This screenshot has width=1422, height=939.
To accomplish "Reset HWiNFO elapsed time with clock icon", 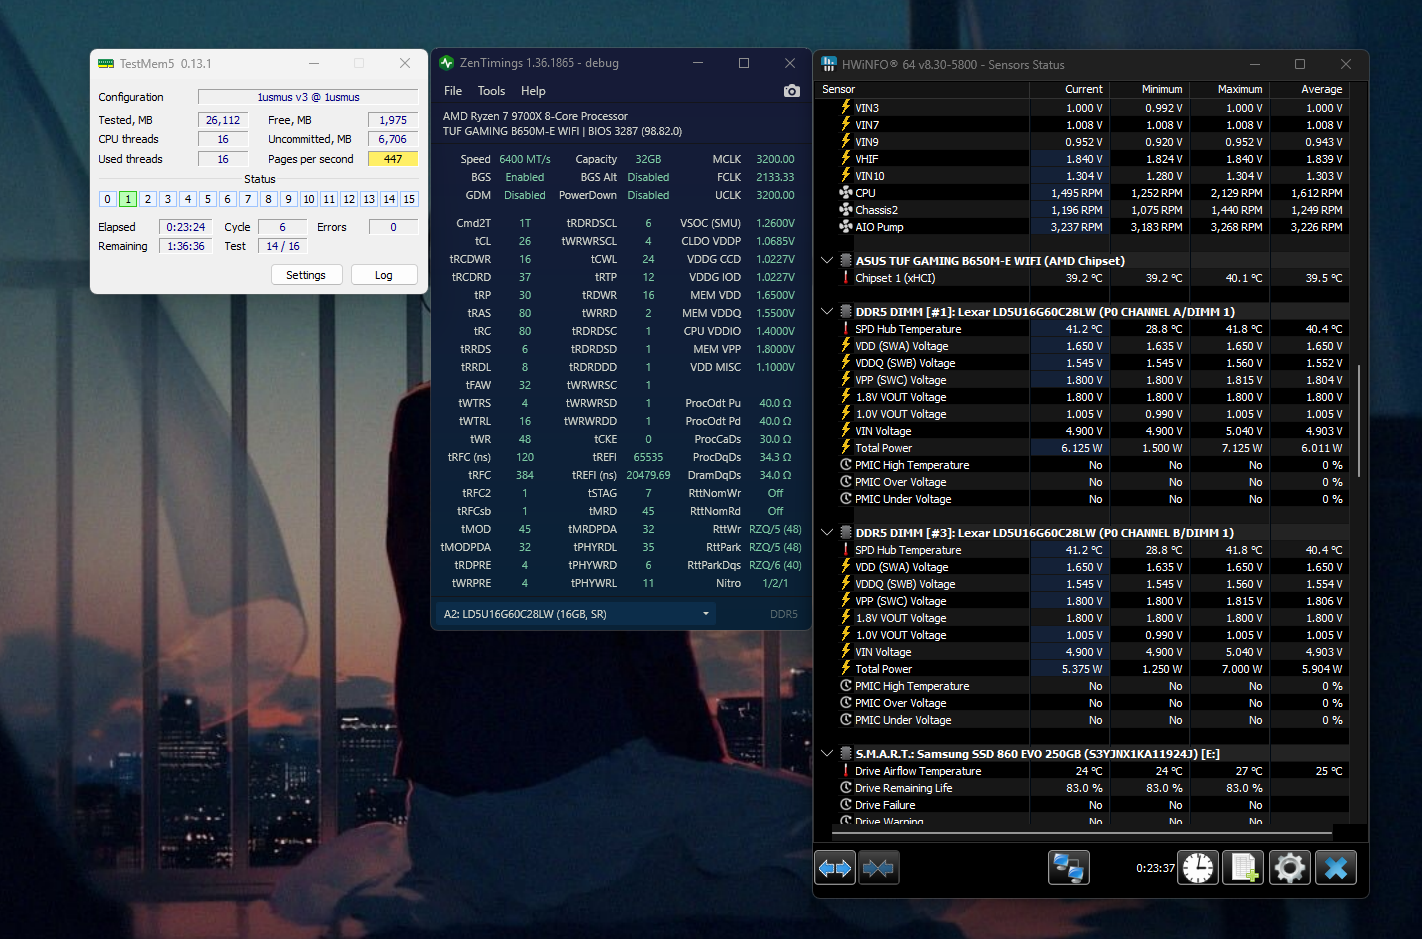I will [1198, 868].
